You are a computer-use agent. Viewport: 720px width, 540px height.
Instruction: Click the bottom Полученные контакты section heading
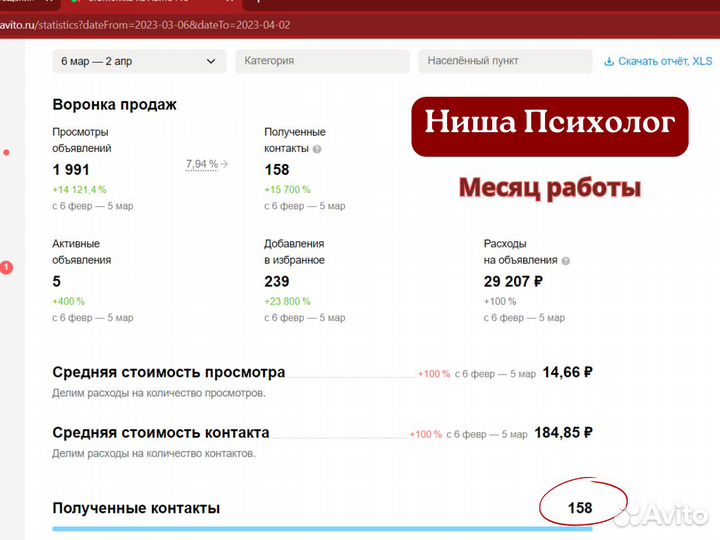[136, 508]
